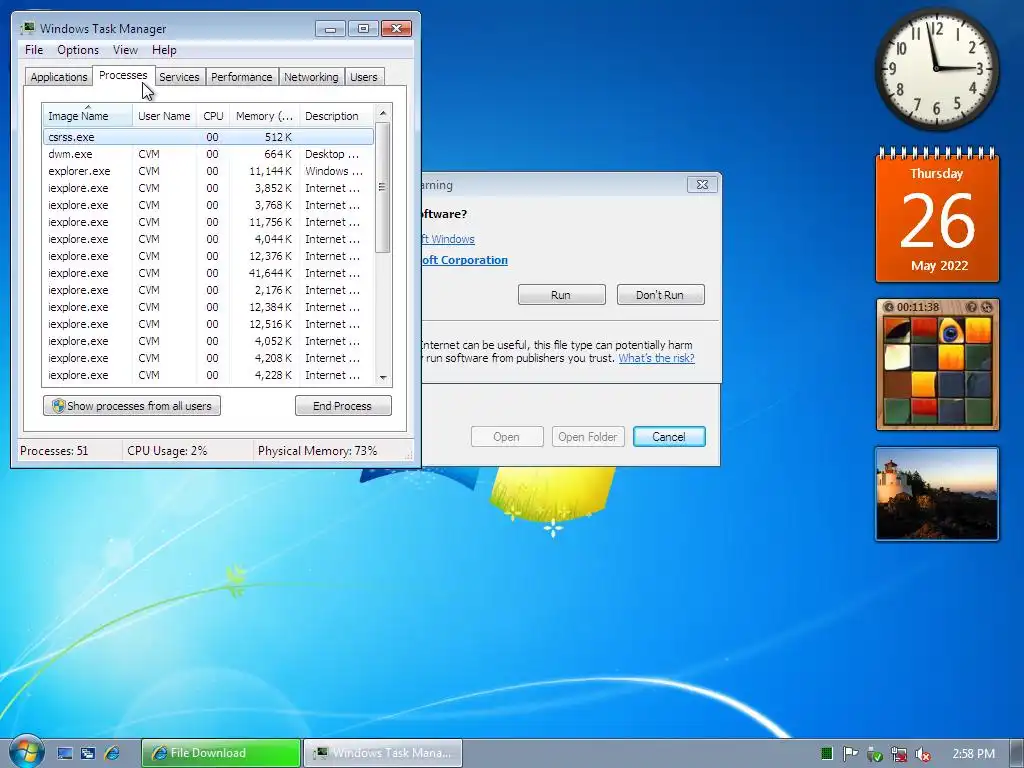Select the csrss.exe process row
The width and height of the screenshot is (1024, 768).
point(208,137)
